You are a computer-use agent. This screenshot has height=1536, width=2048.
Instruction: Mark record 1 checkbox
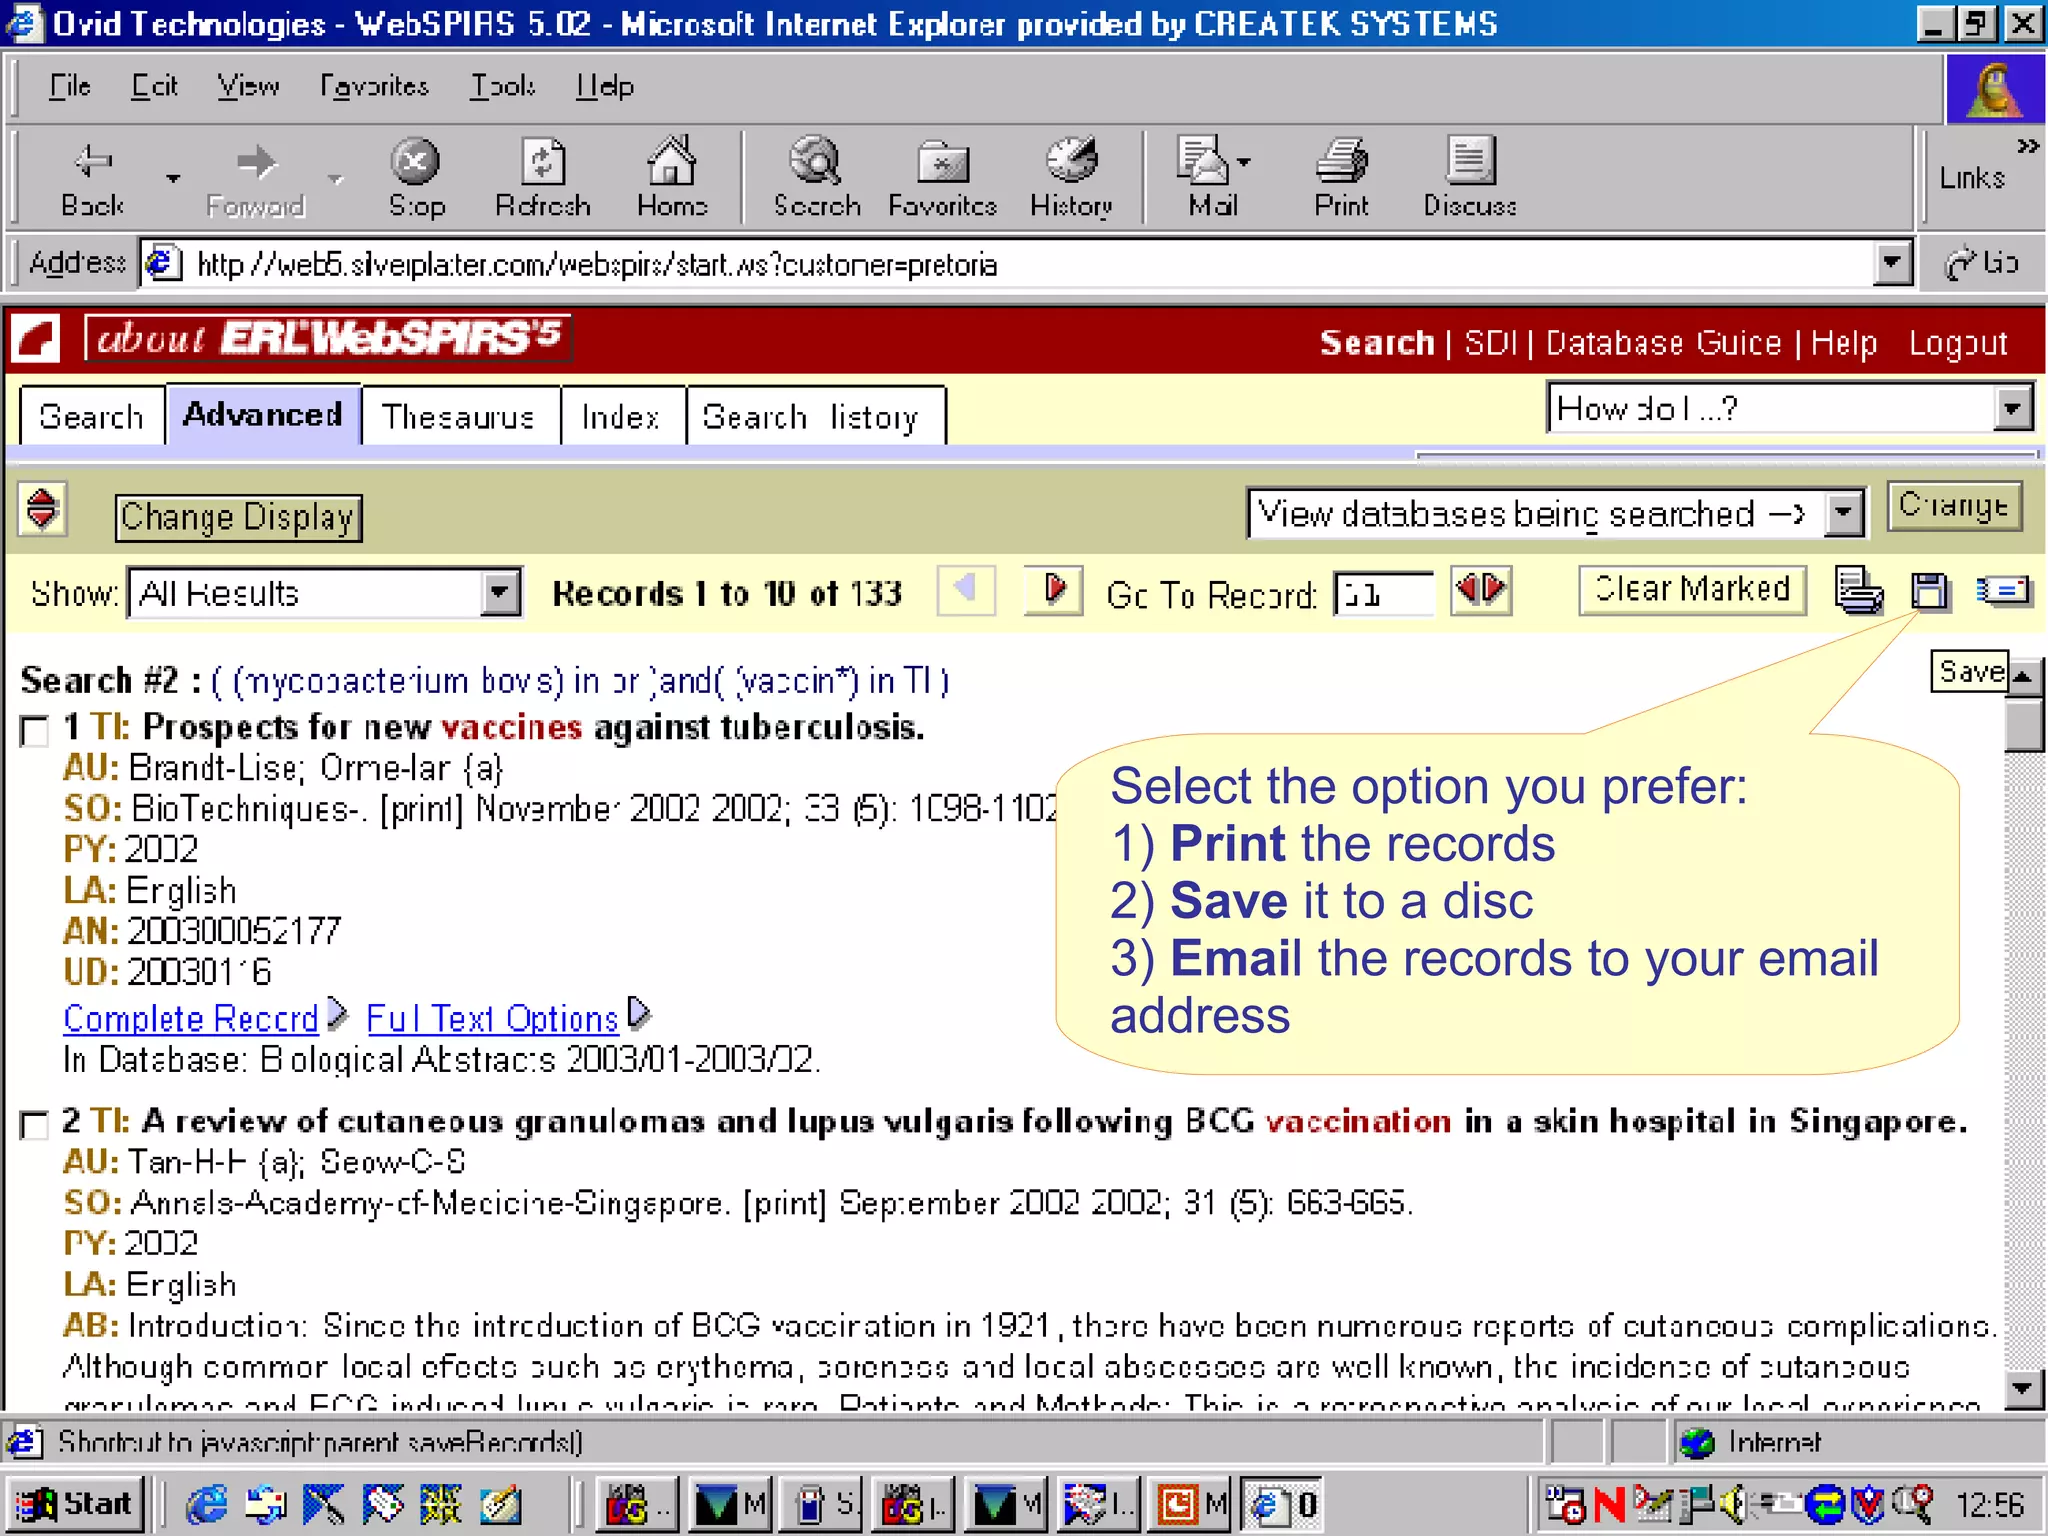pyautogui.click(x=35, y=731)
